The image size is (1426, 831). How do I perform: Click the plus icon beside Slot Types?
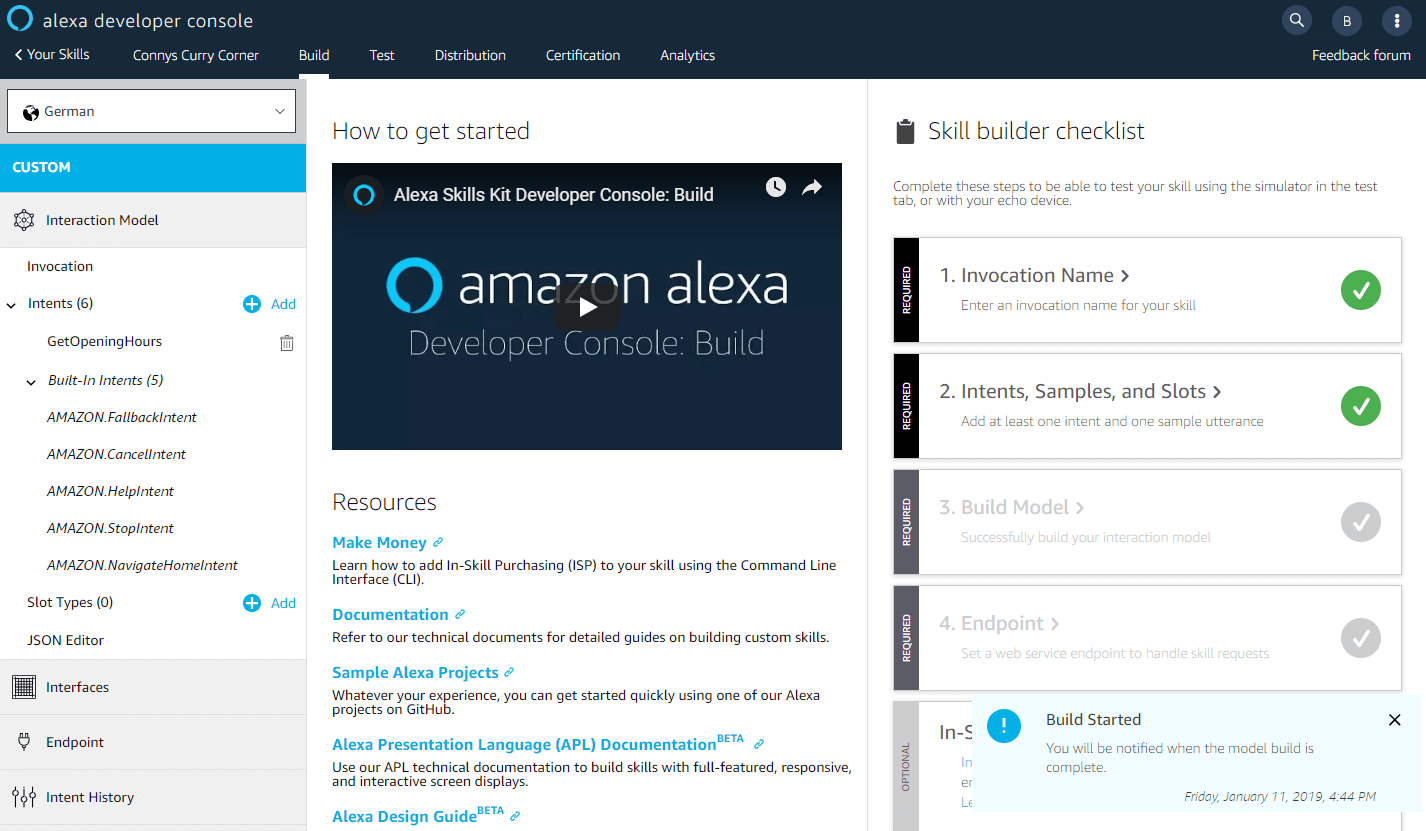(252, 603)
